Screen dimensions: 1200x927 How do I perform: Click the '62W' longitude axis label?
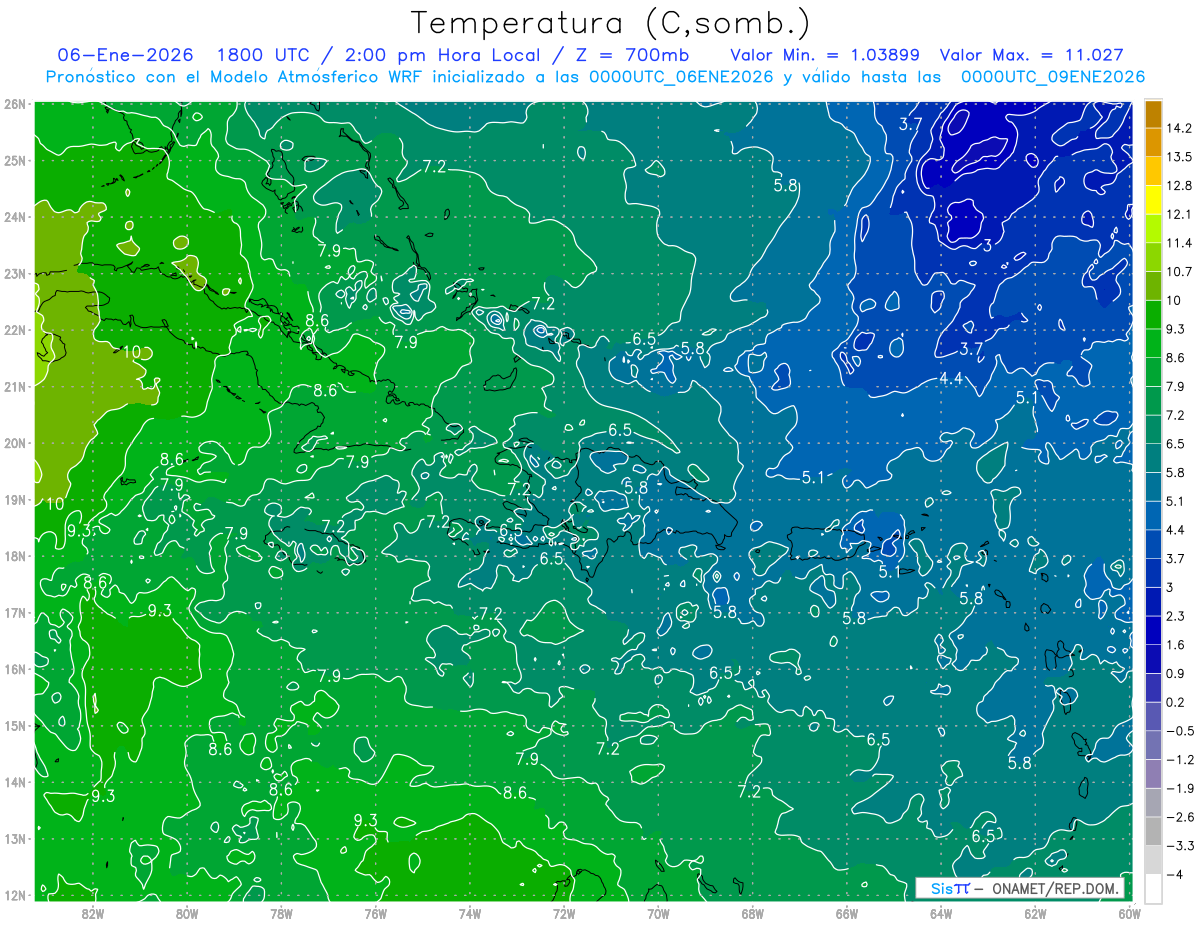(x=1035, y=913)
